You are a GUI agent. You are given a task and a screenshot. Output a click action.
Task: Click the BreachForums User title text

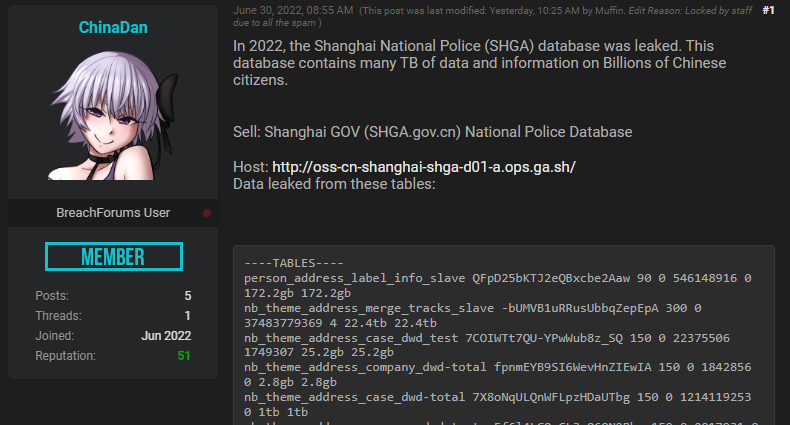113,212
